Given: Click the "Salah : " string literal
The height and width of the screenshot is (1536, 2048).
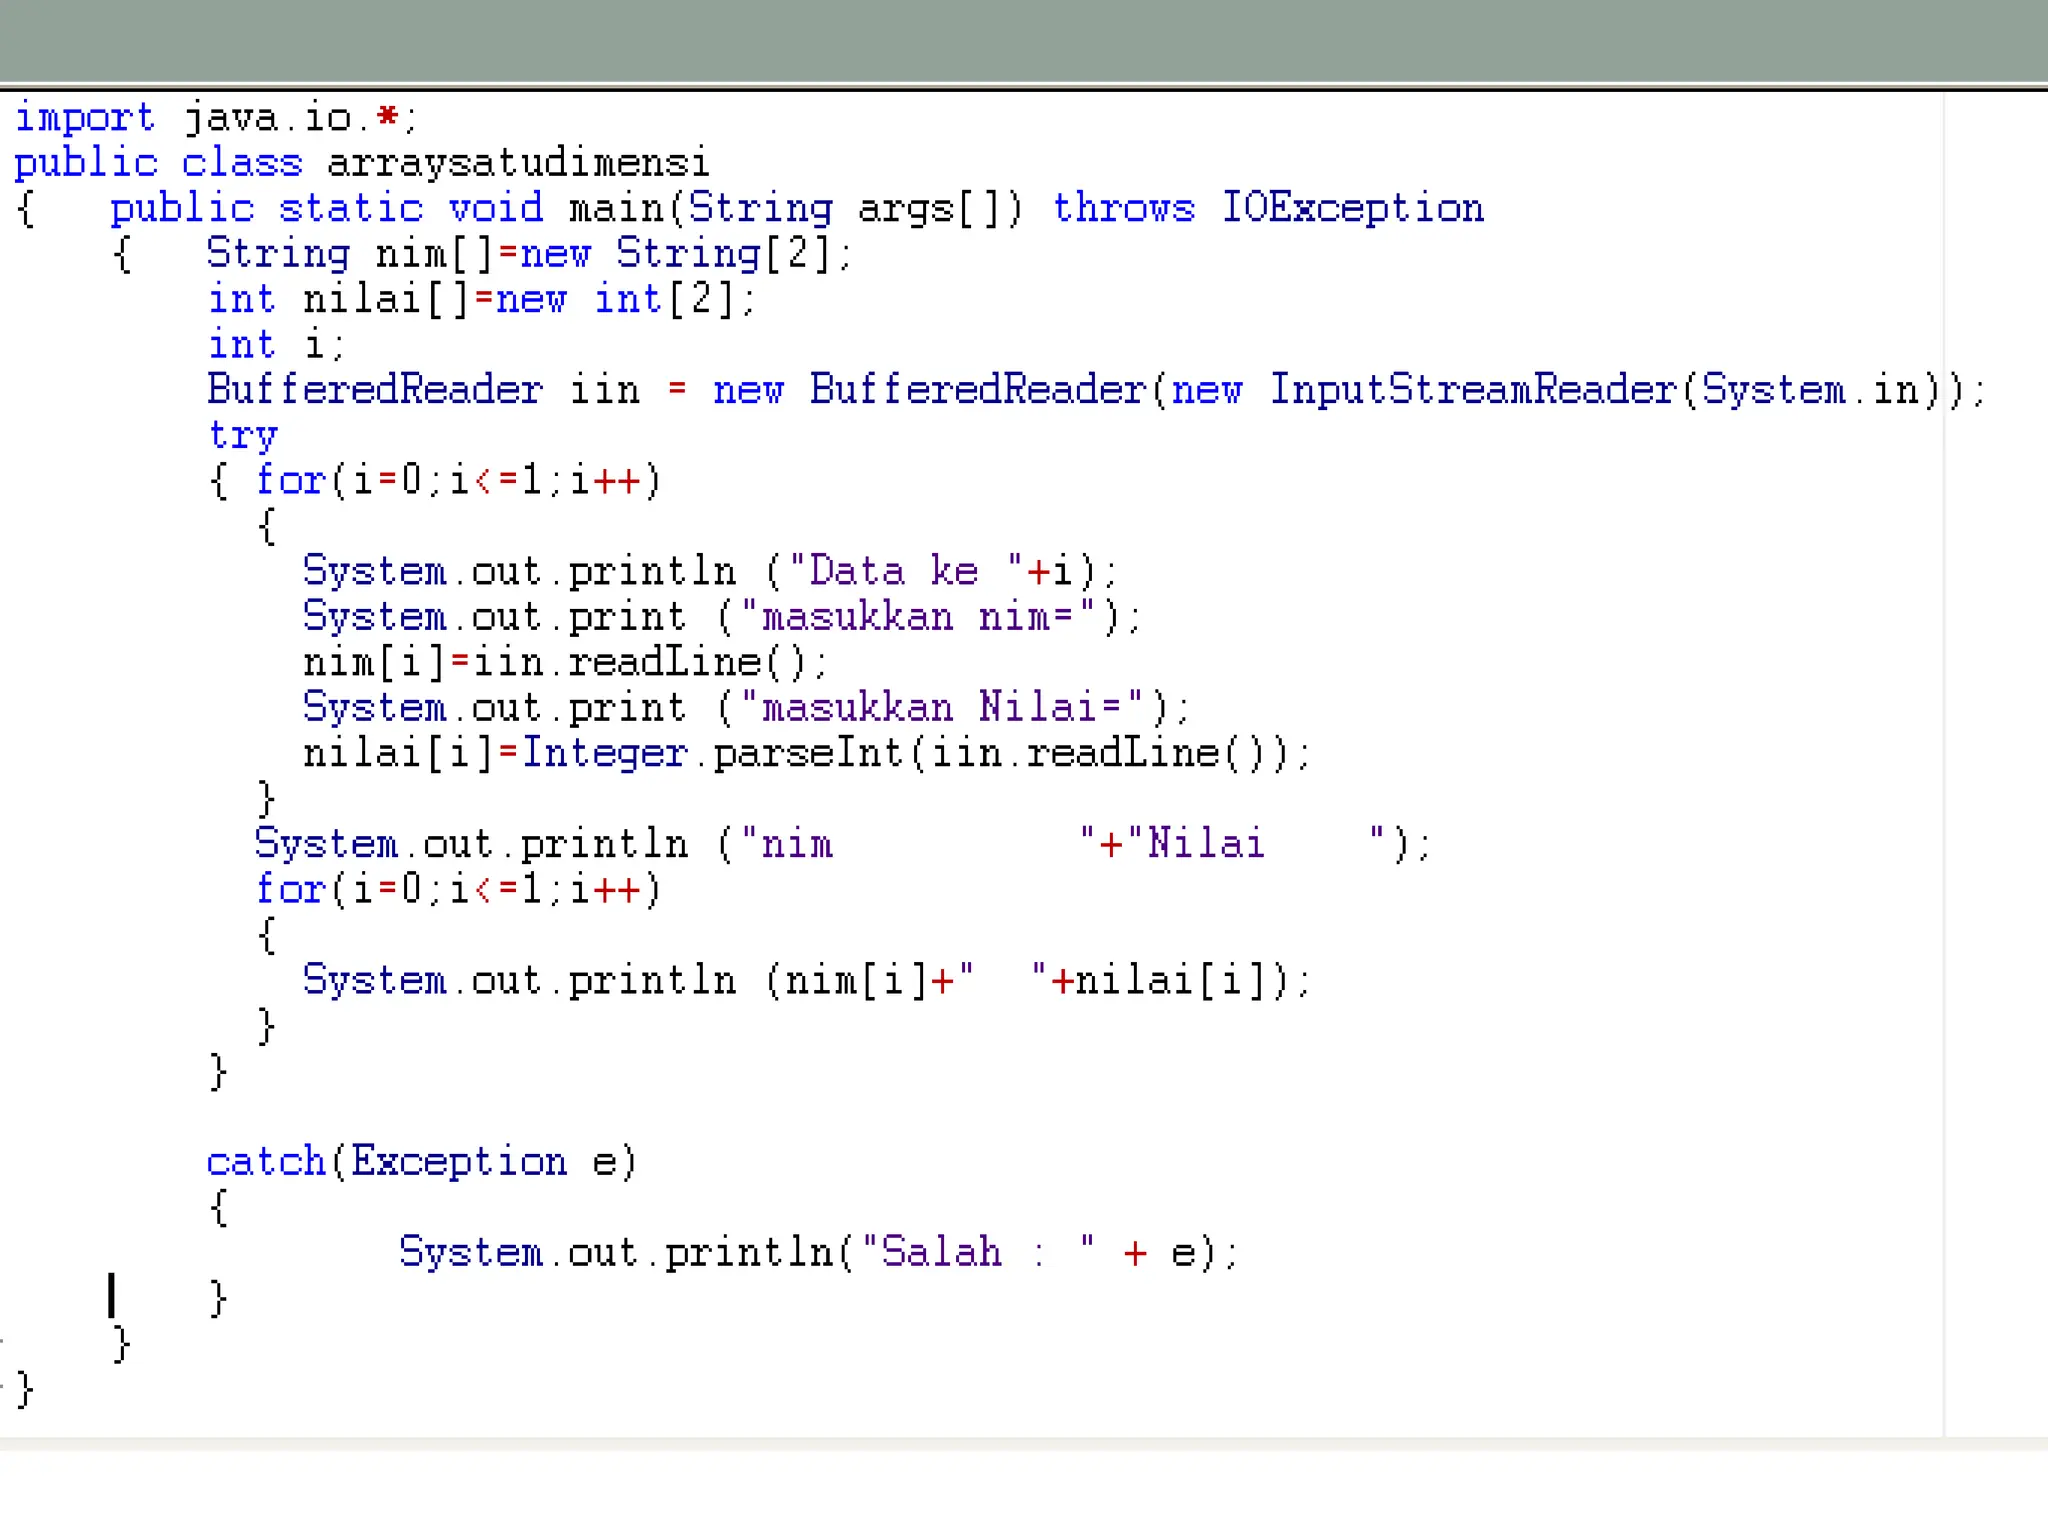Looking at the screenshot, I should [978, 1252].
